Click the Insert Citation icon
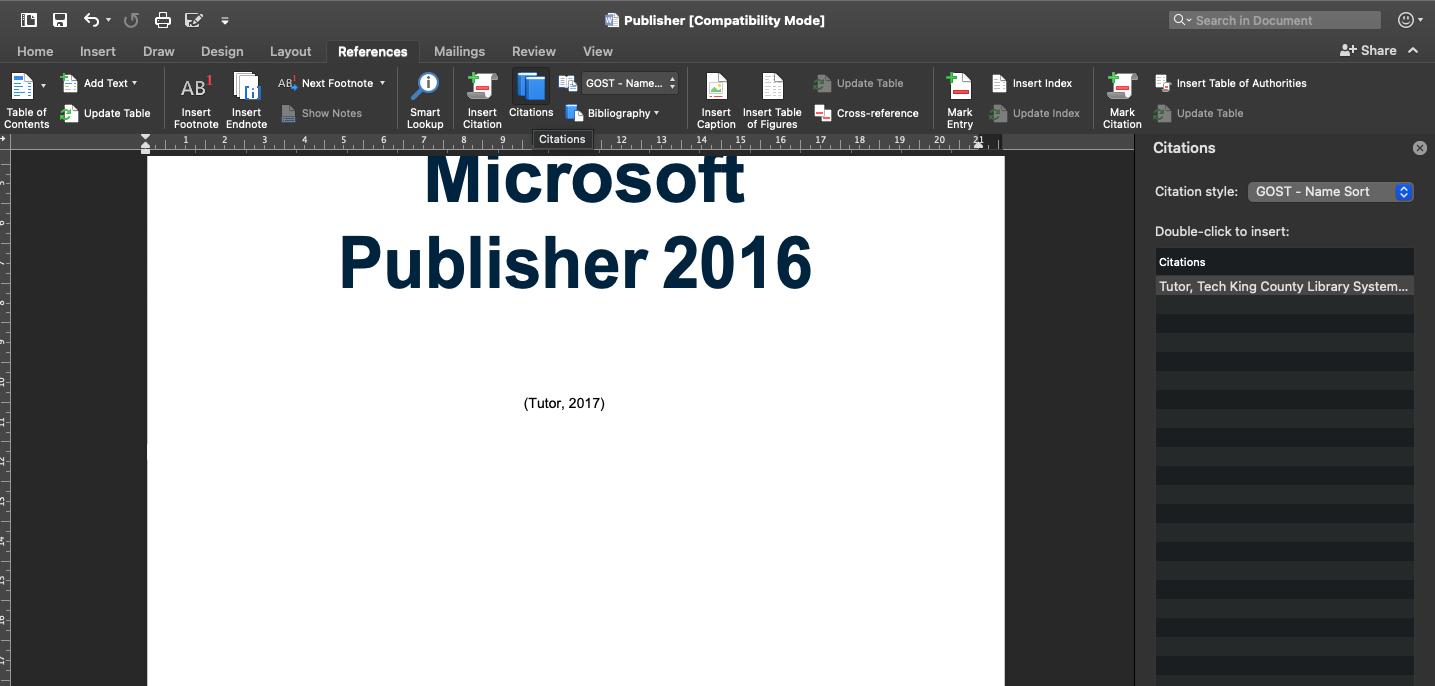 pyautogui.click(x=482, y=87)
